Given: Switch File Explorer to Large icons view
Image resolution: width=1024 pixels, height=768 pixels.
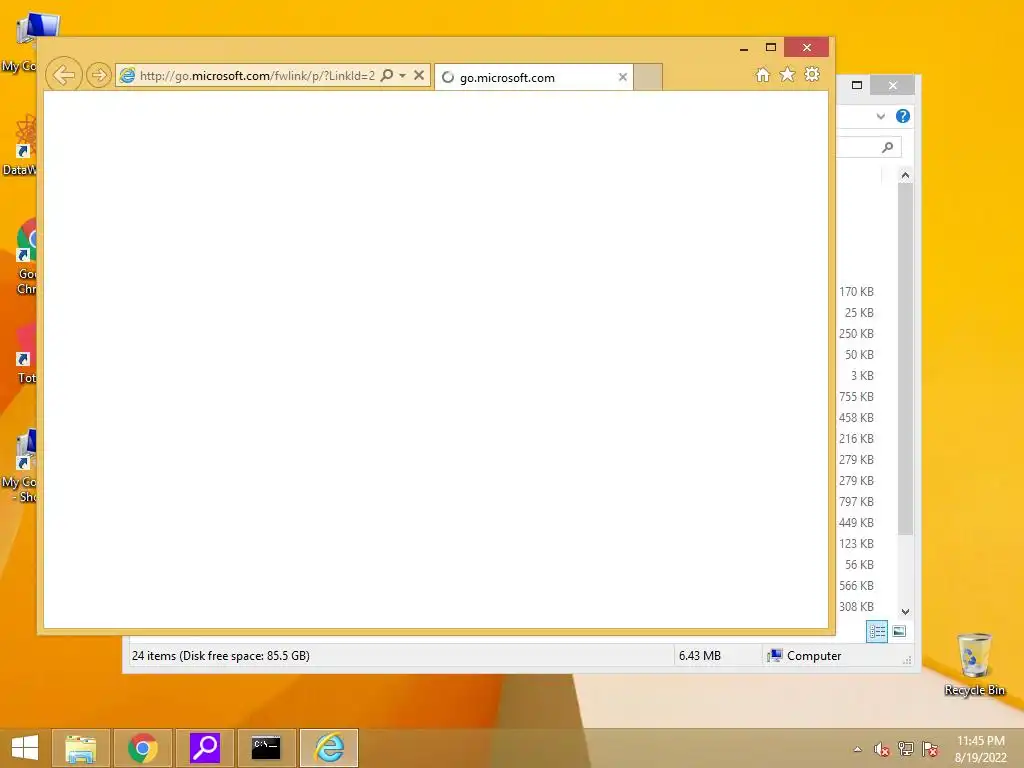Looking at the screenshot, I should (x=899, y=631).
